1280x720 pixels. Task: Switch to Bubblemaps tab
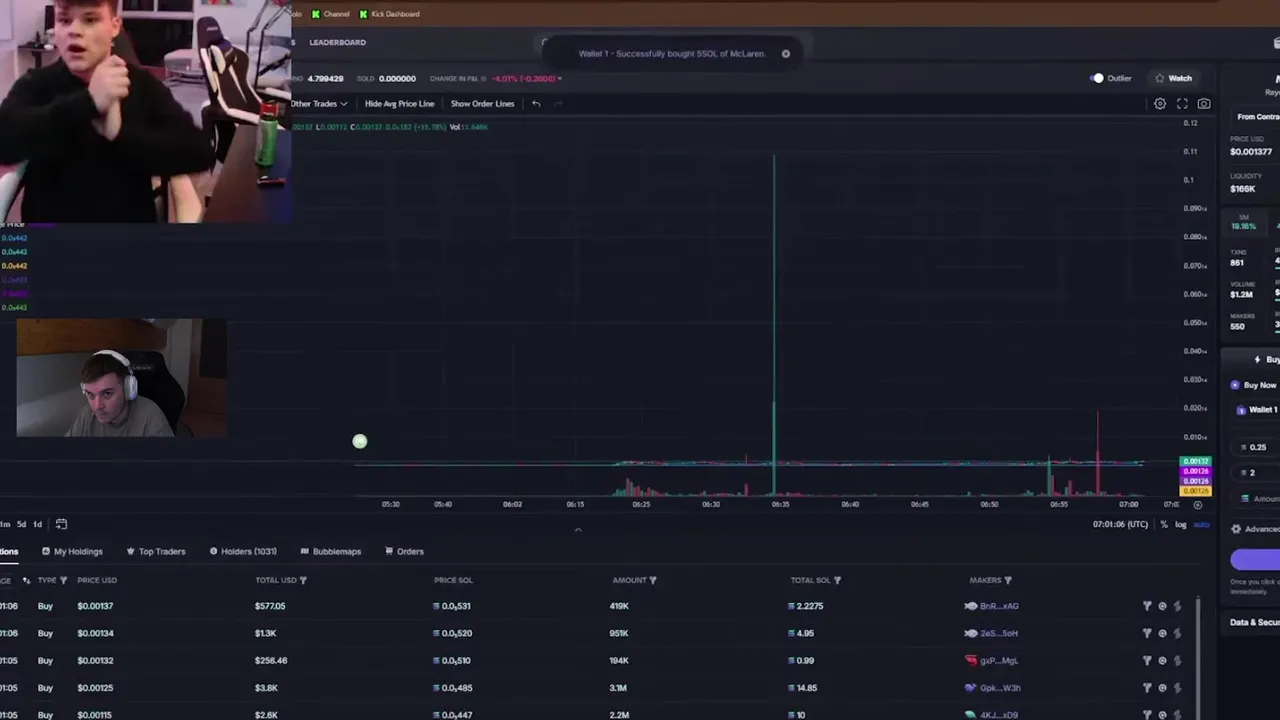(x=331, y=551)
